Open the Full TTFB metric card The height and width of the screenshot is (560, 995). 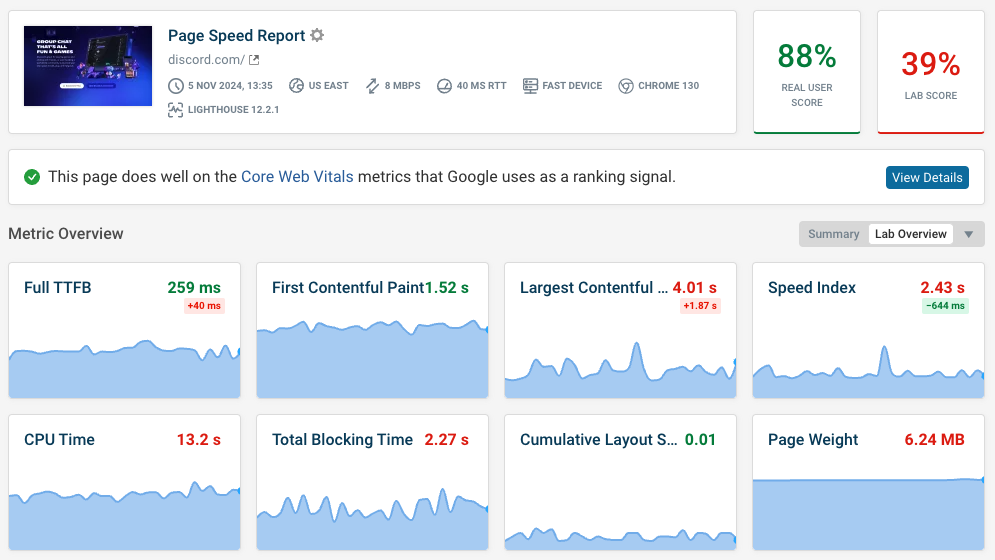point(124,330)
